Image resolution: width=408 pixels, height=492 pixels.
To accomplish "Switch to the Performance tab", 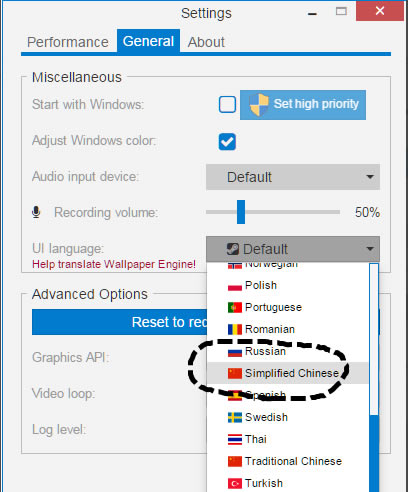I will pos(68,42).
